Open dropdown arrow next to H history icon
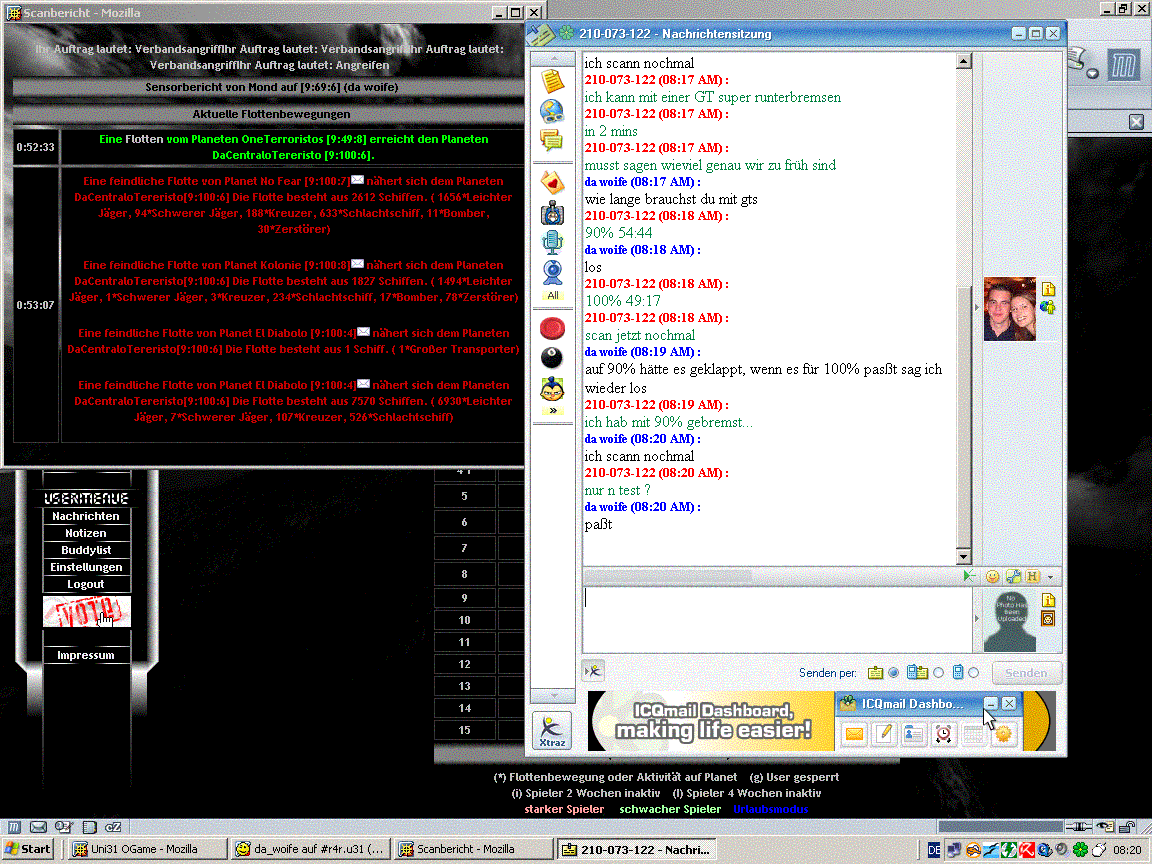Screen dimensions: 1152x864 coord(1051,577)
